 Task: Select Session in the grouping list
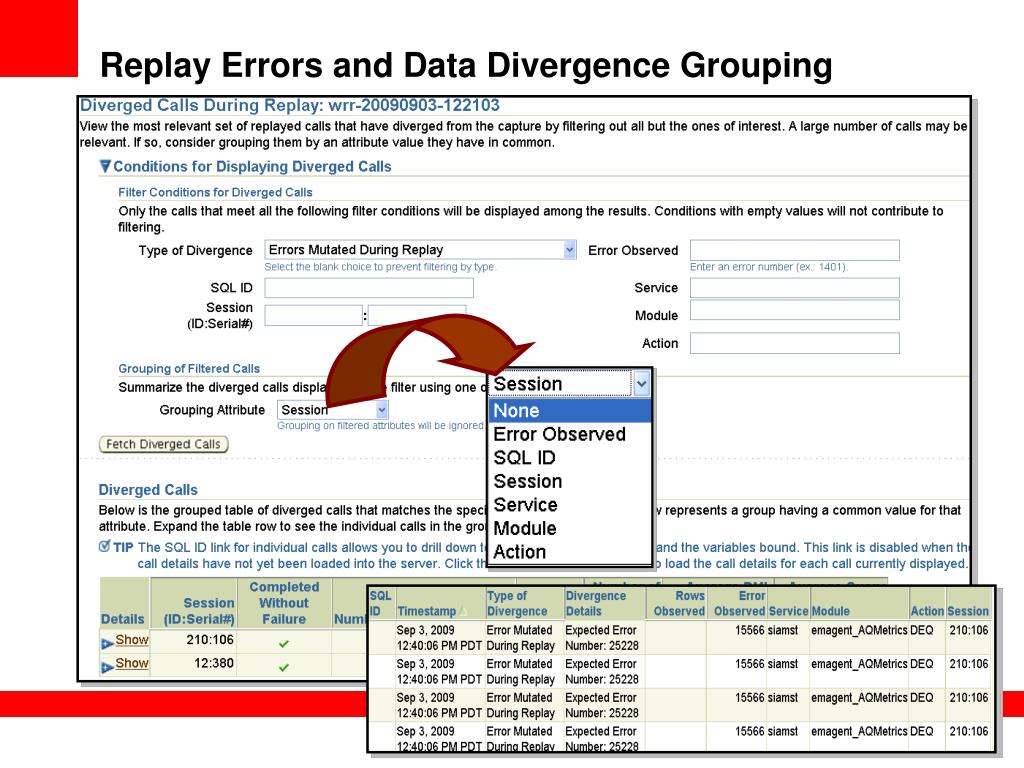coord(570,481)
